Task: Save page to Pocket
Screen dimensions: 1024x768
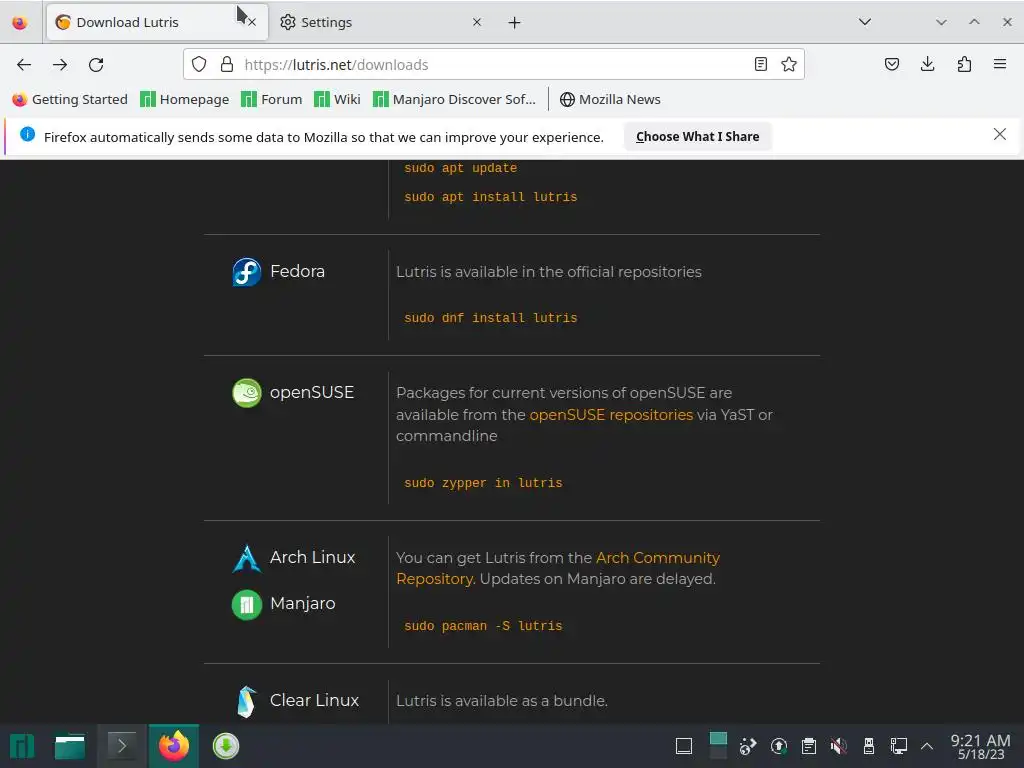Action: [892, 65]
